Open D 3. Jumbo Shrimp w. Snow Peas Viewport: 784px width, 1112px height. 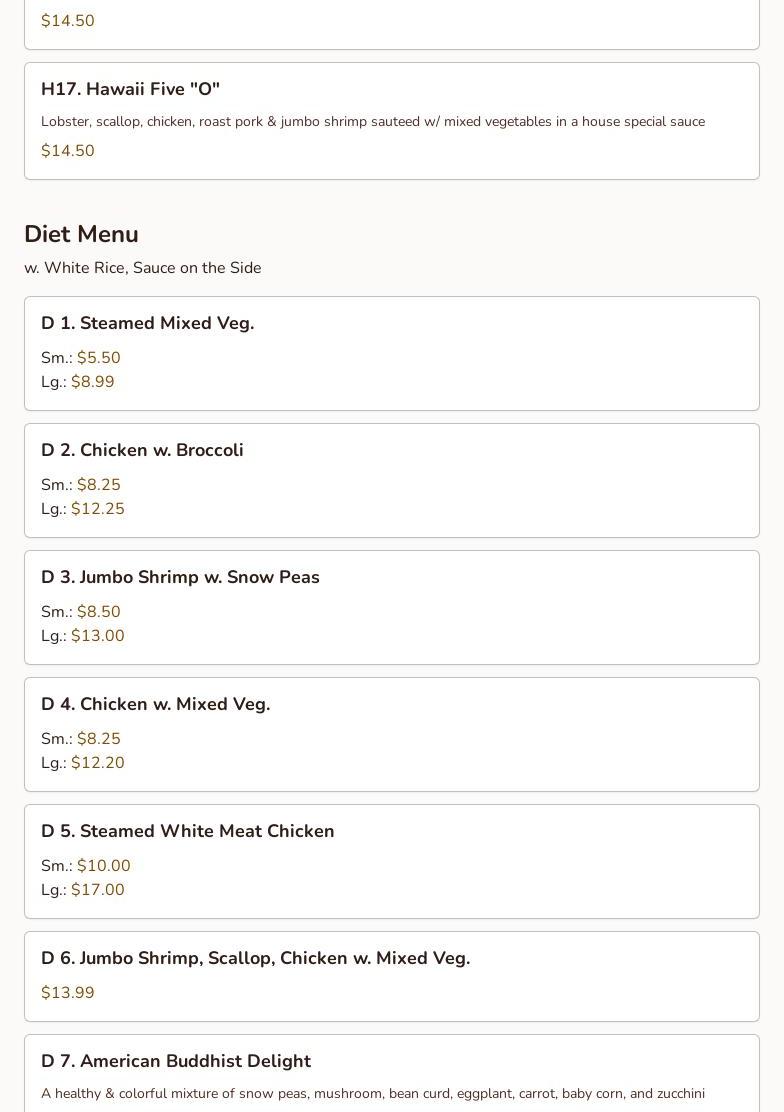click(x=392, y=607)
